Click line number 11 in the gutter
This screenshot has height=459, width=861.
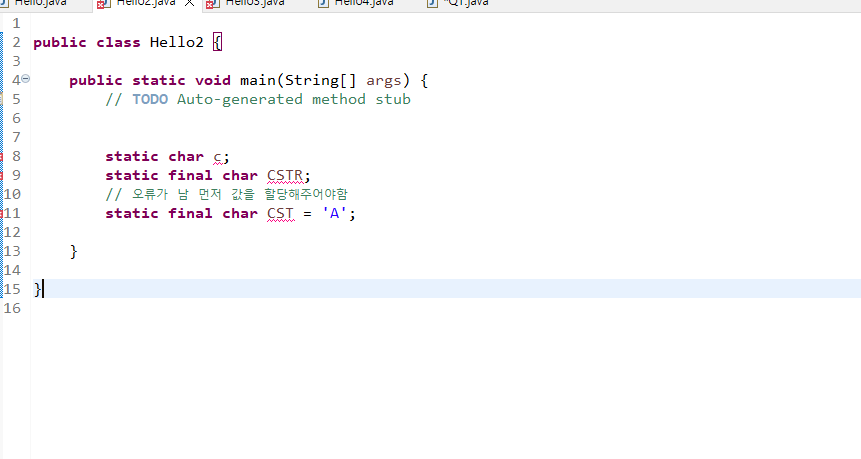(x=12, y=214)
